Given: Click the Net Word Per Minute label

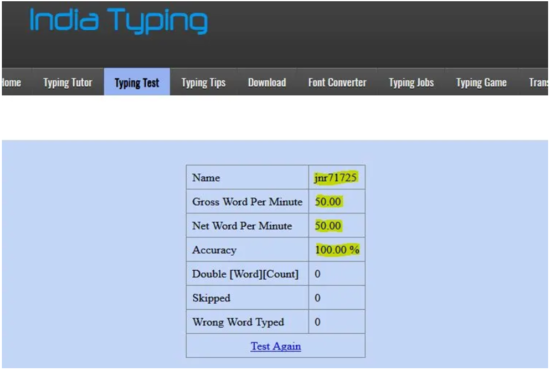Looking at the screenshot, I should pyautogui.click(x=242, y=226).
